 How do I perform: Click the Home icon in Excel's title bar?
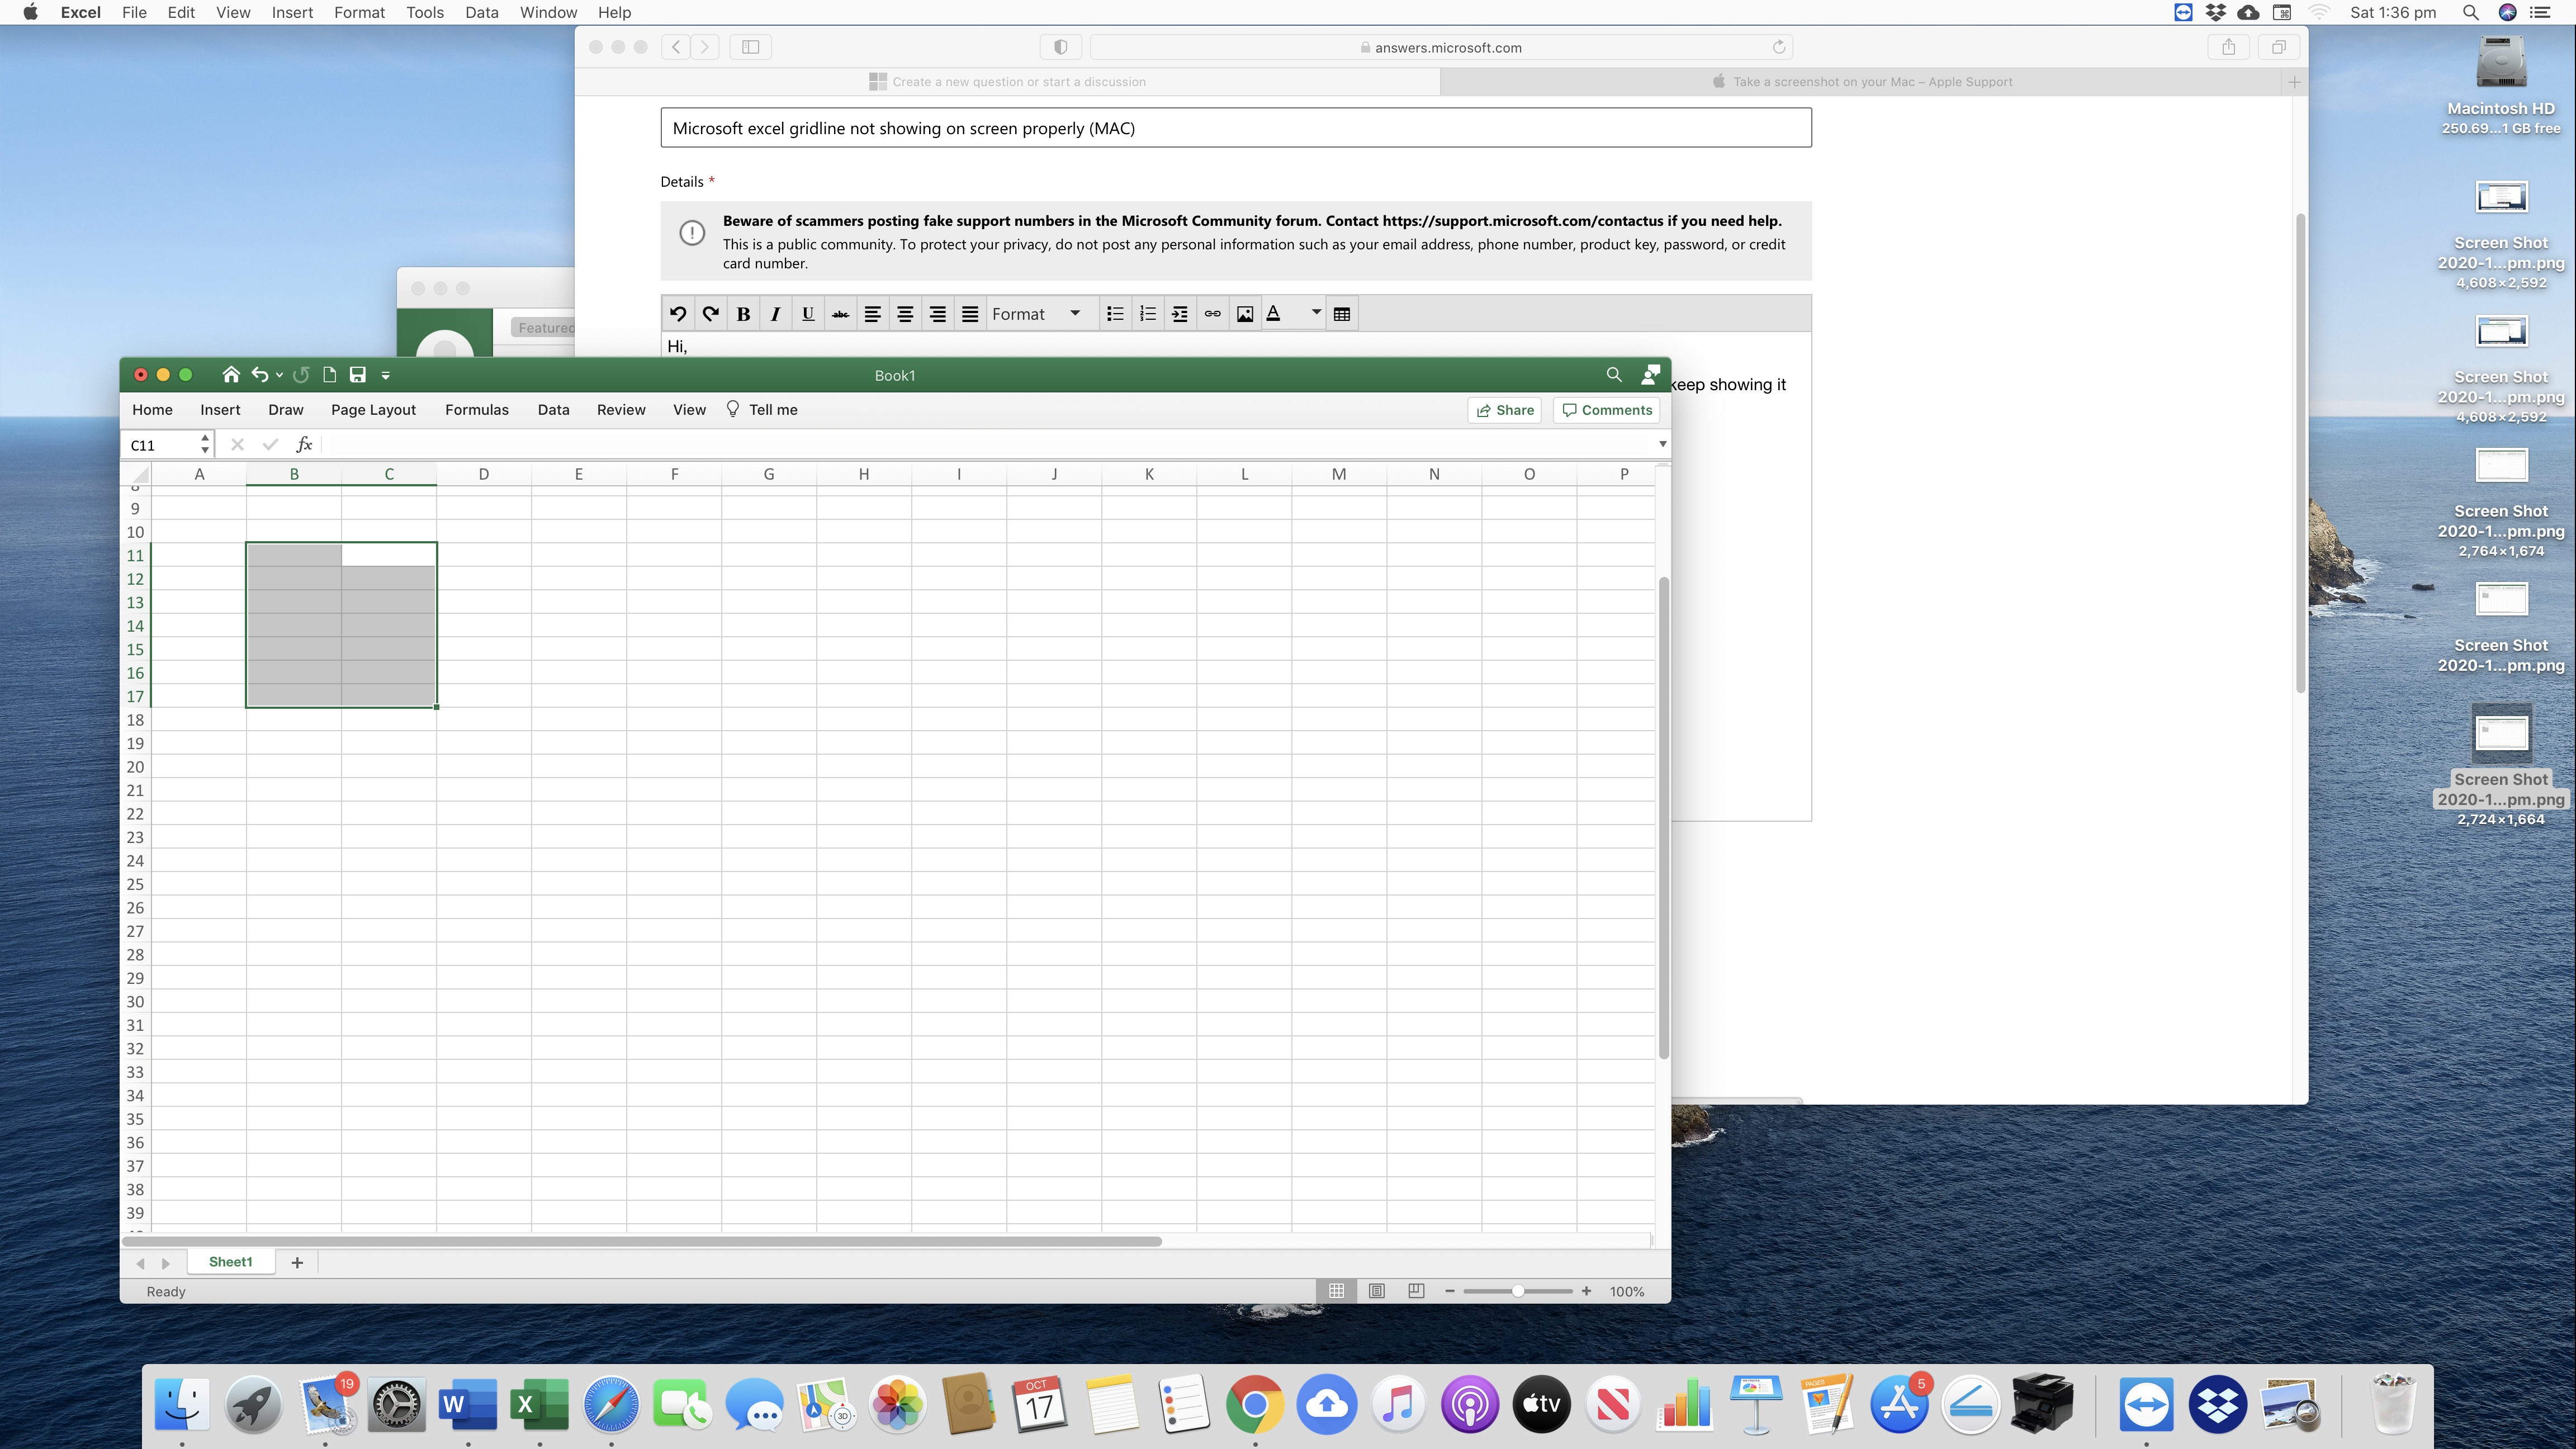point(231,375)
